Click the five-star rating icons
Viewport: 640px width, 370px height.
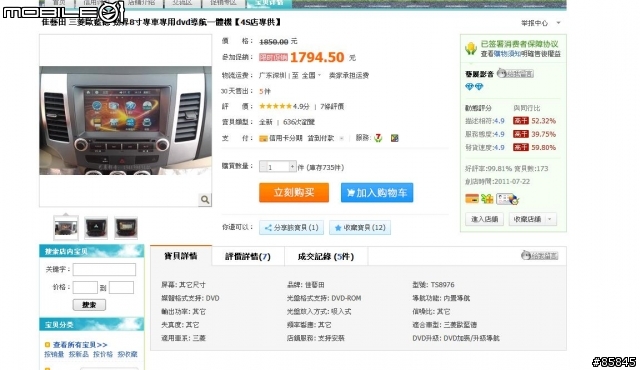pos(276,106)
